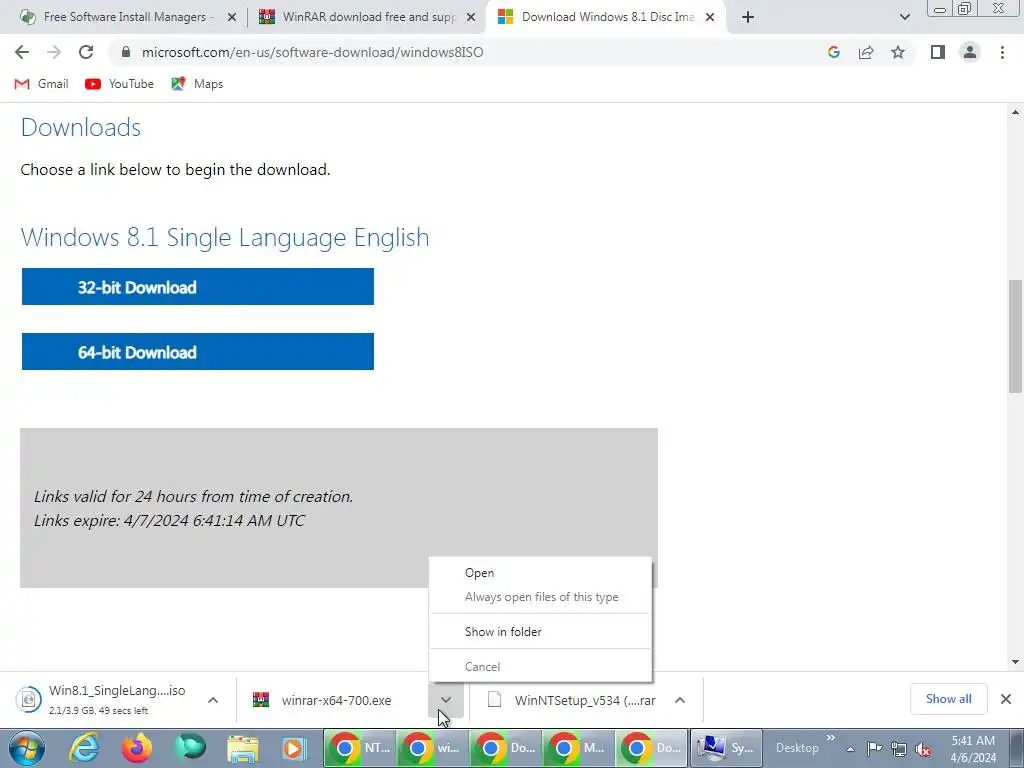Start the 32-bit Download
The height and width of the screenshot is (768, 1024).
[198, 287]
